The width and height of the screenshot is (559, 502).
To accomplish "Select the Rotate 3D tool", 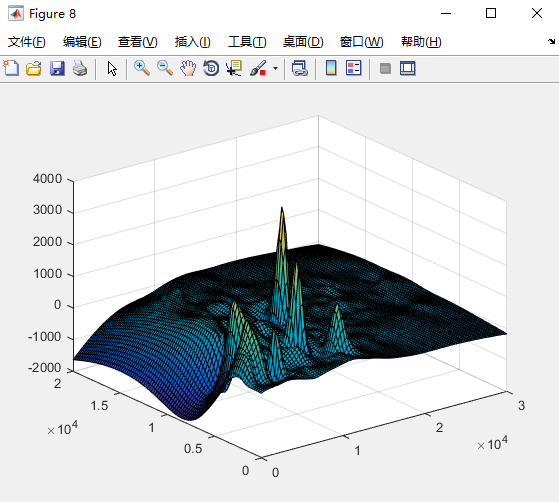I will point(211,68).
